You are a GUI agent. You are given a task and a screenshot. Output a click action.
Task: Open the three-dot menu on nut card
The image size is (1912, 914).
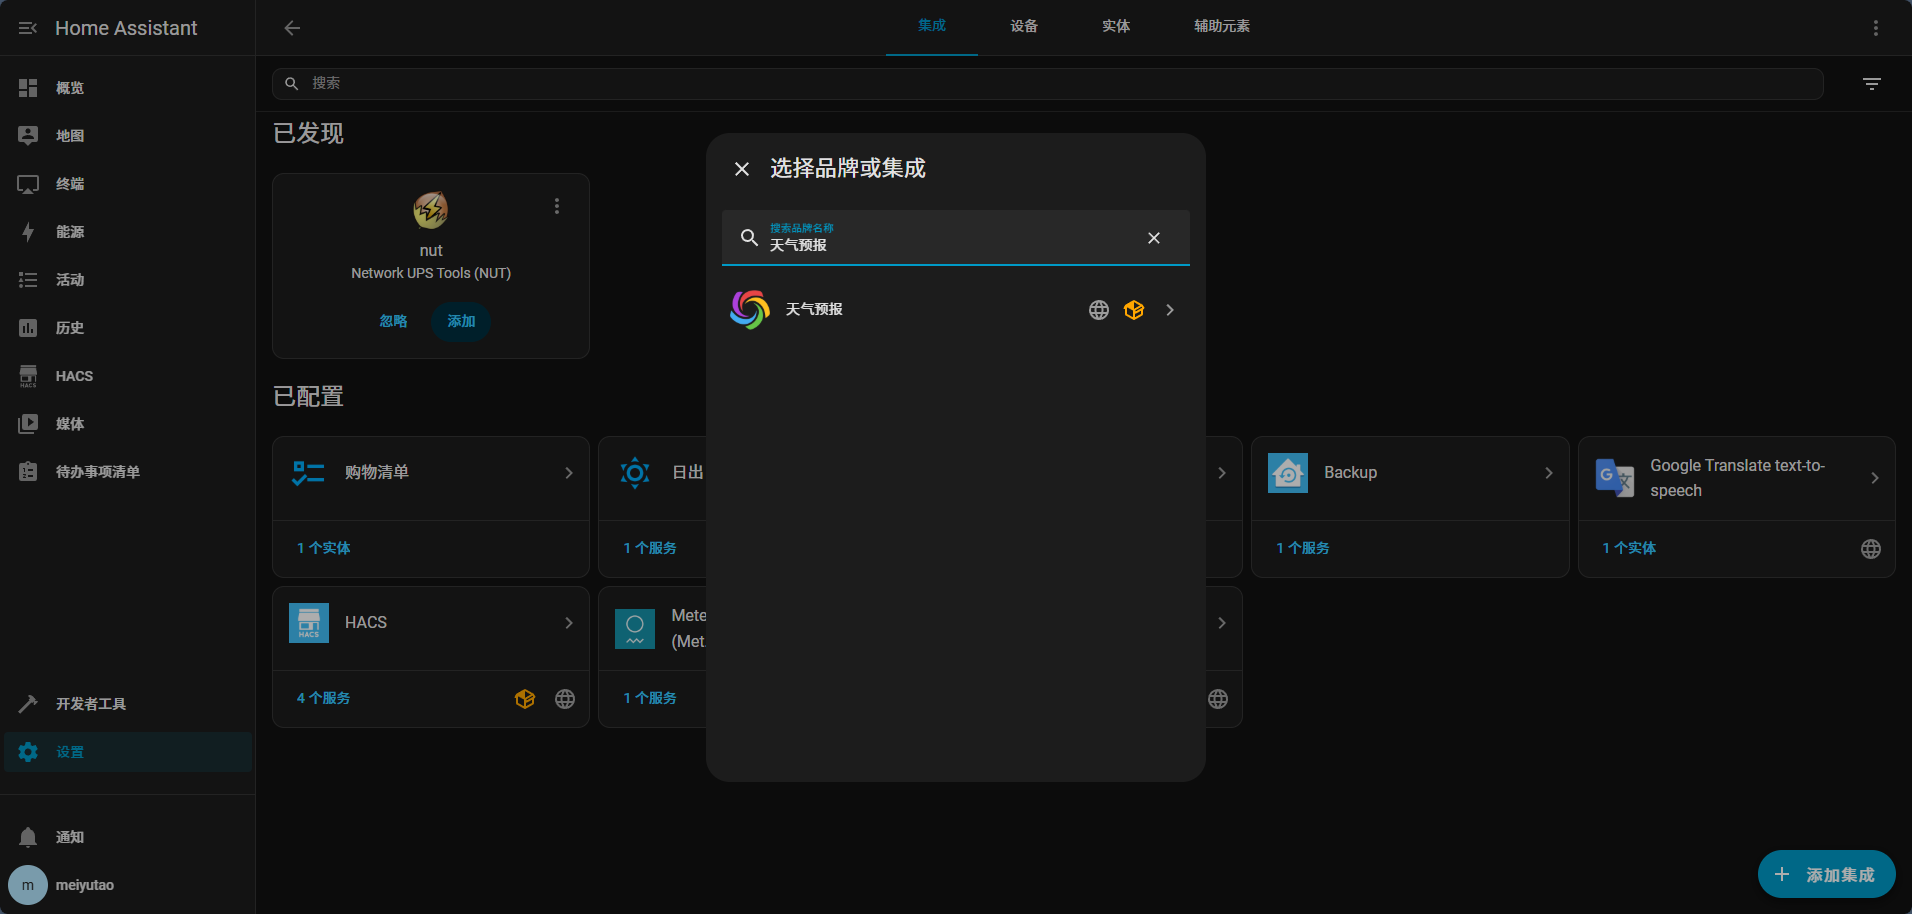(x=557, y=206)
